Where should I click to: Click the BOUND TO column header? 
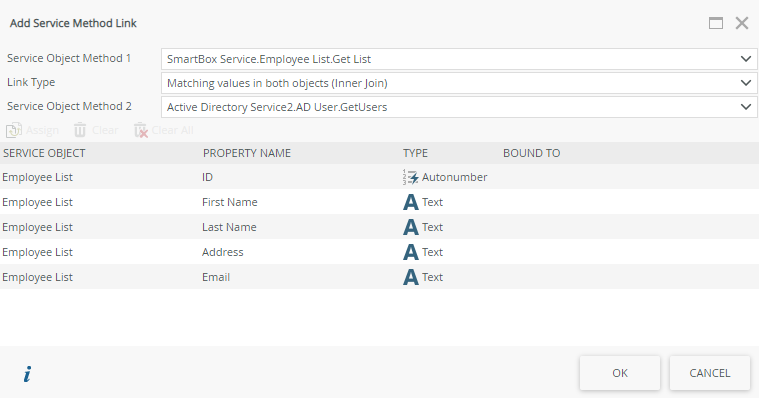click(531, 153)
